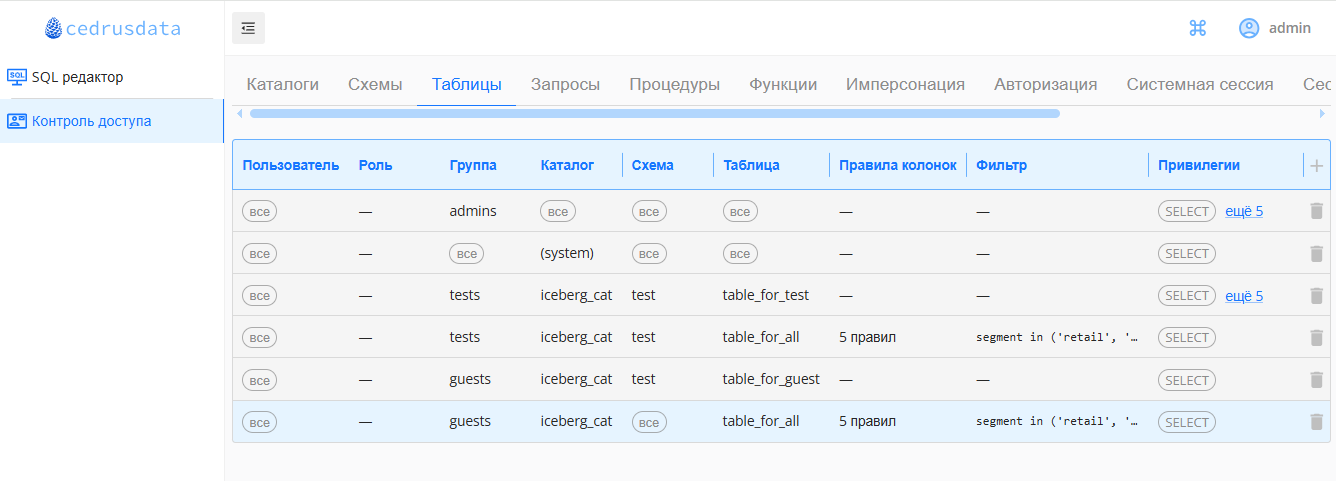Switch to the Каталоги tab
Image resolution: width=1336 pixels, height=481 pixels.
click(282, 85)
